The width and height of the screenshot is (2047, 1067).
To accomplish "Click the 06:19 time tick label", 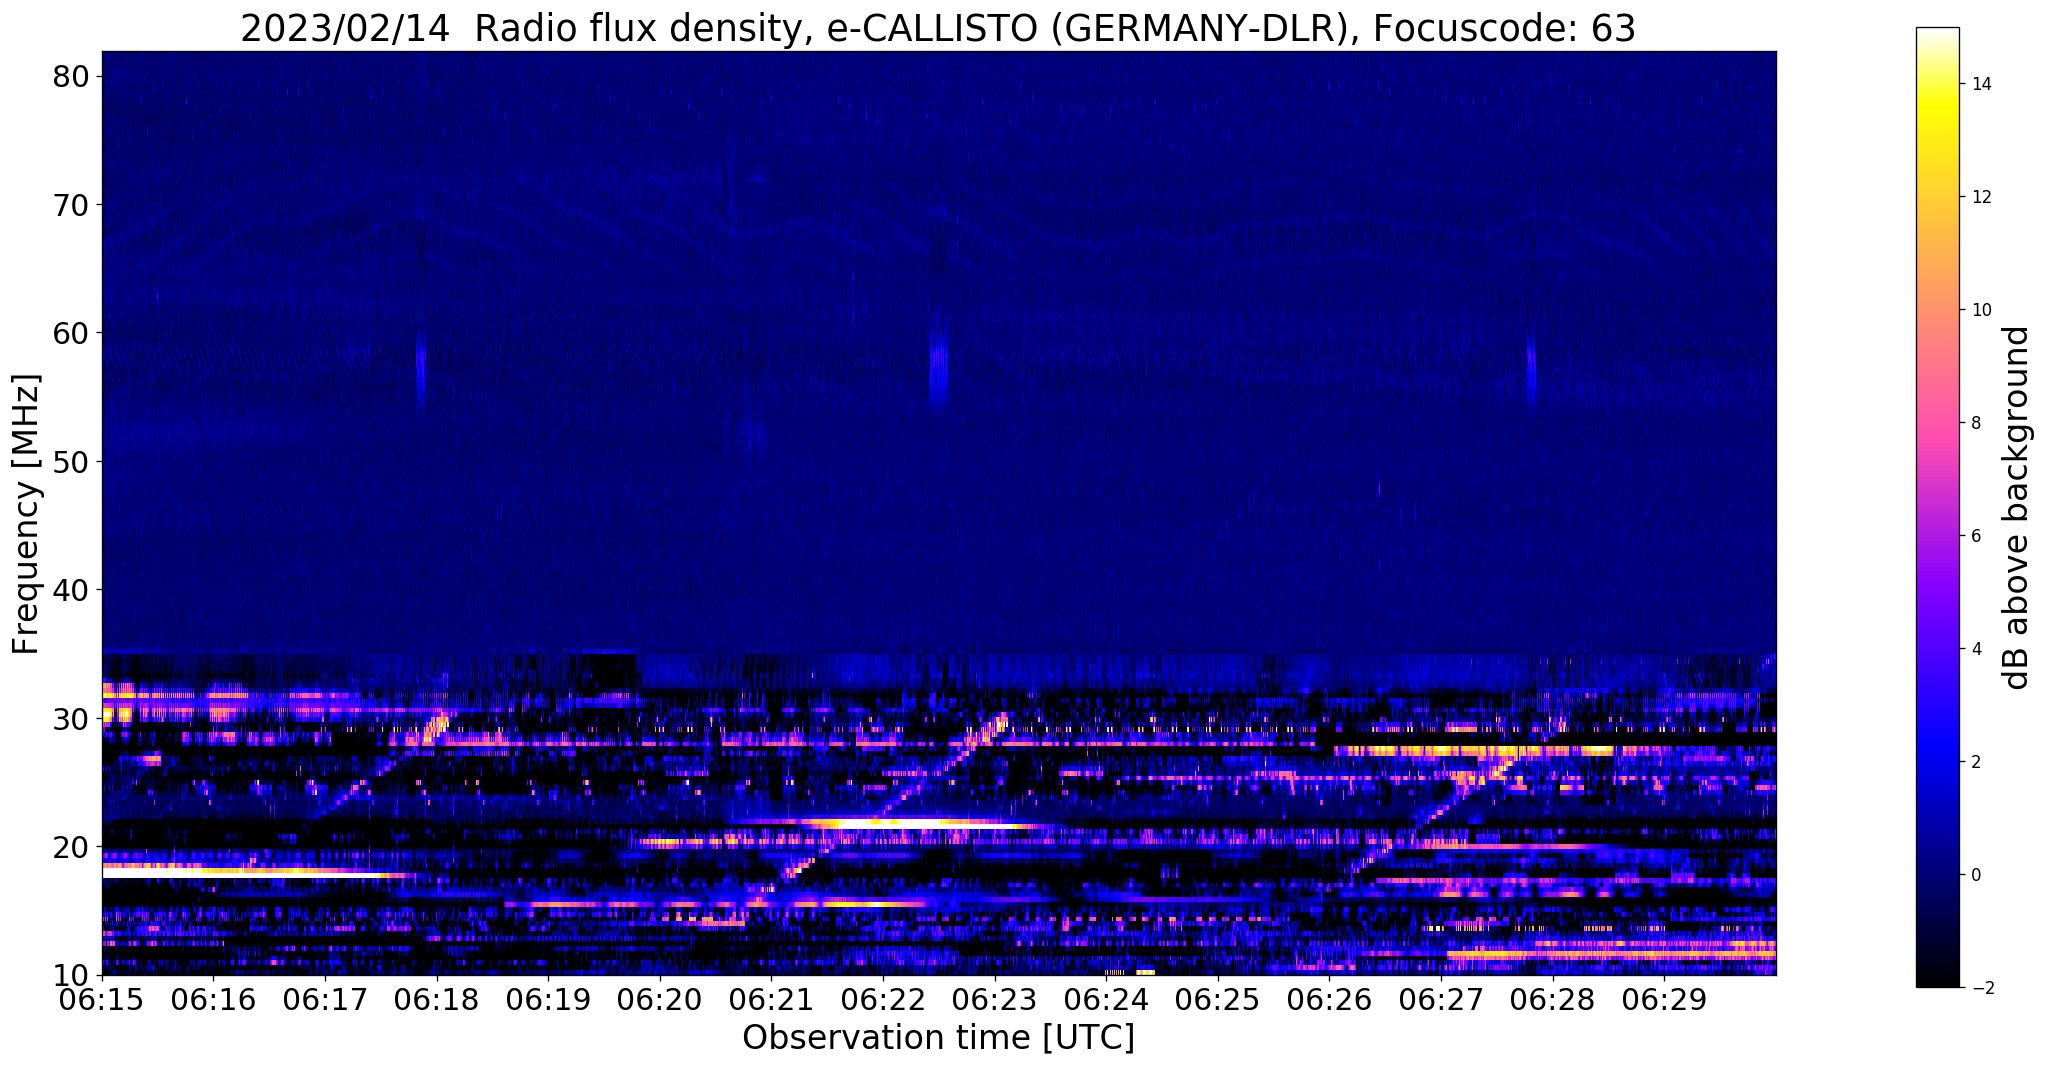I will pyautogui.click(x=548, y=999).
